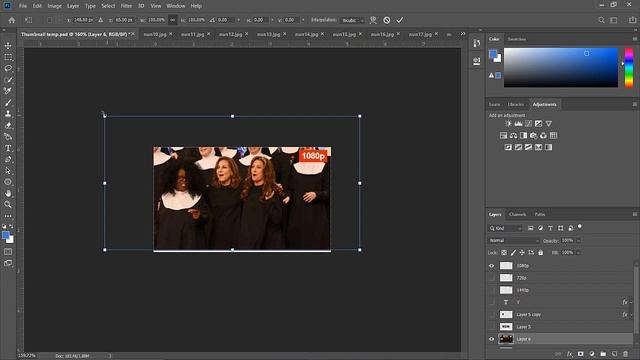Switch to the mun10.jpg document tab
This screenshot has height=360, width=640.
pyautogui.click(x=155, y=34)
